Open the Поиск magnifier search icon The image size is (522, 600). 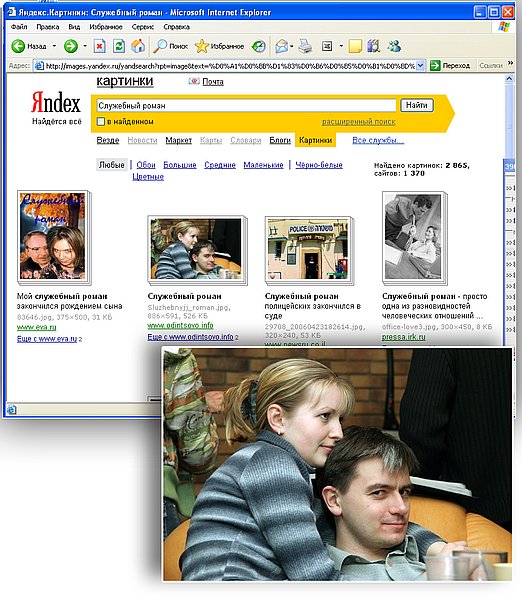click(x=160, y=46)
